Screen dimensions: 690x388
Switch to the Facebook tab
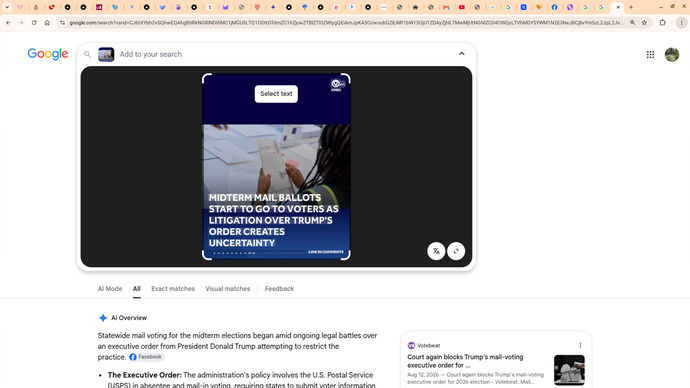click(554, 7)
